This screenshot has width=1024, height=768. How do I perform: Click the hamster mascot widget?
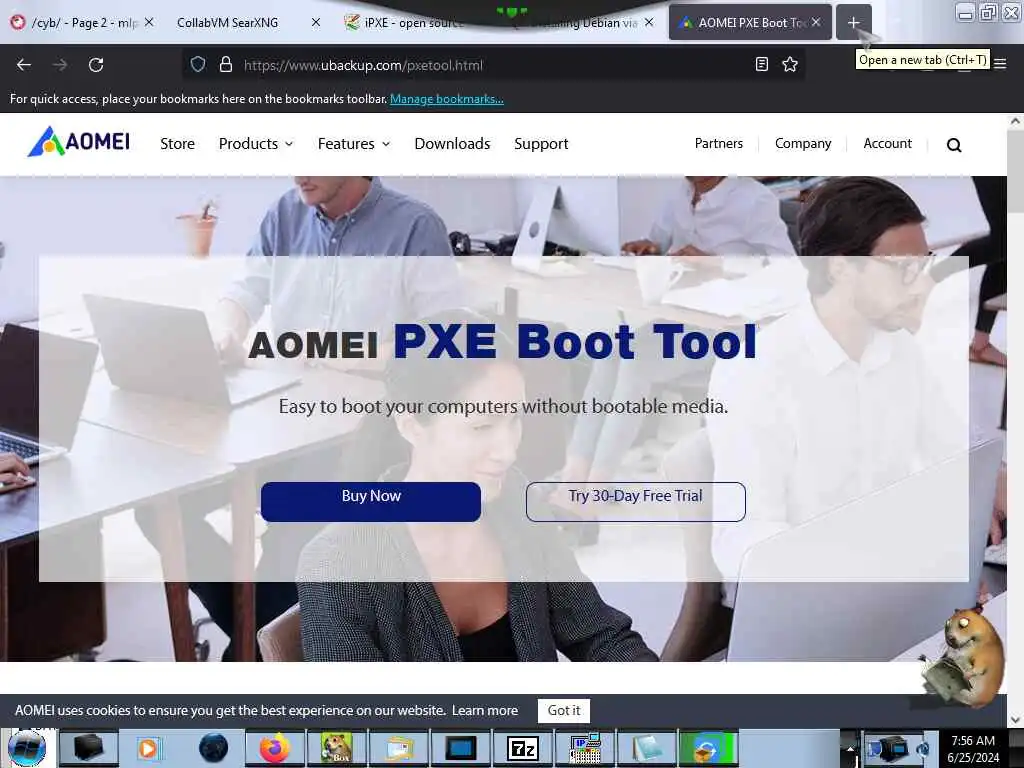pos(964,656)
